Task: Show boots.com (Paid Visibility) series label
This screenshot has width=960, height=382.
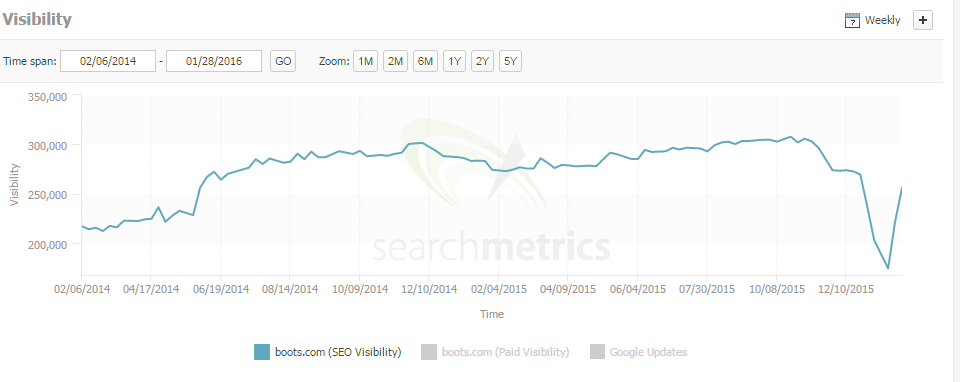Action: click(x=505, y=352)
